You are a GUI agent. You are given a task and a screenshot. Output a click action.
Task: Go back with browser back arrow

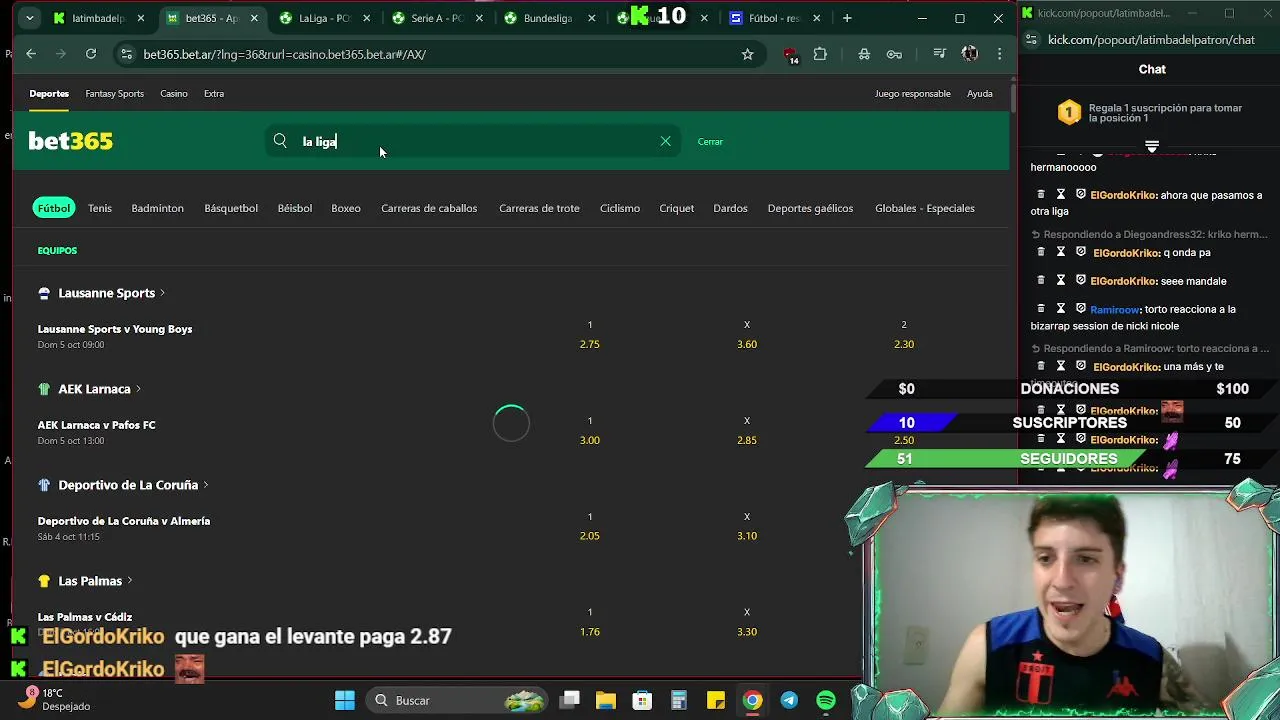tap(31, 54)
